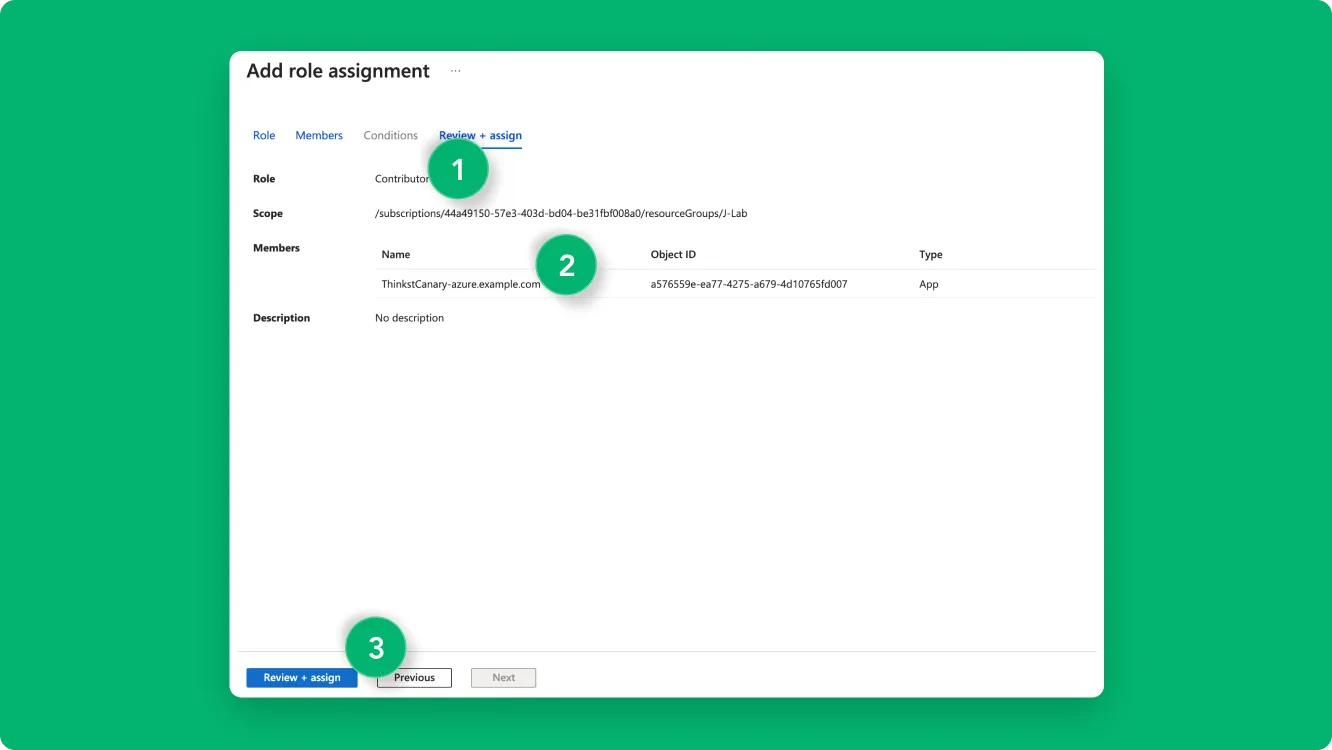Click the Contributor role value
The width and height of the screenshot is (1332, 750).
click(400, 179)
